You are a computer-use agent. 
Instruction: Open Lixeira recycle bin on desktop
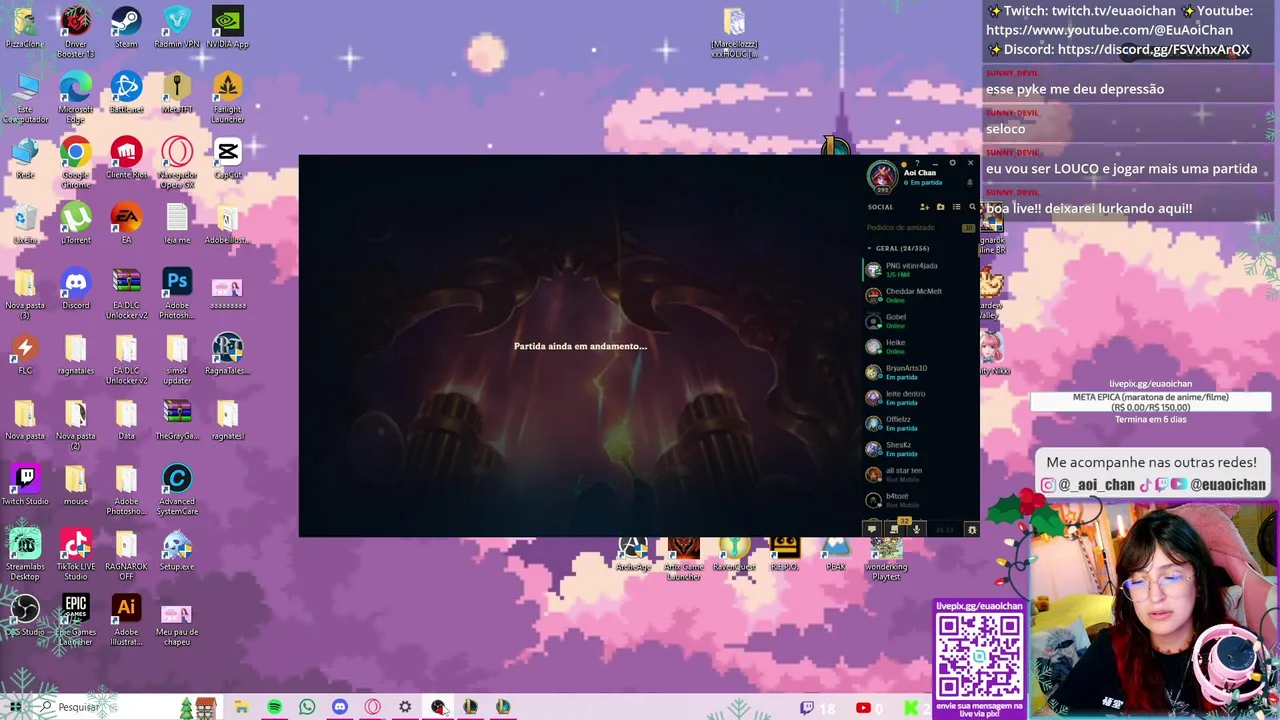(25, 223)
